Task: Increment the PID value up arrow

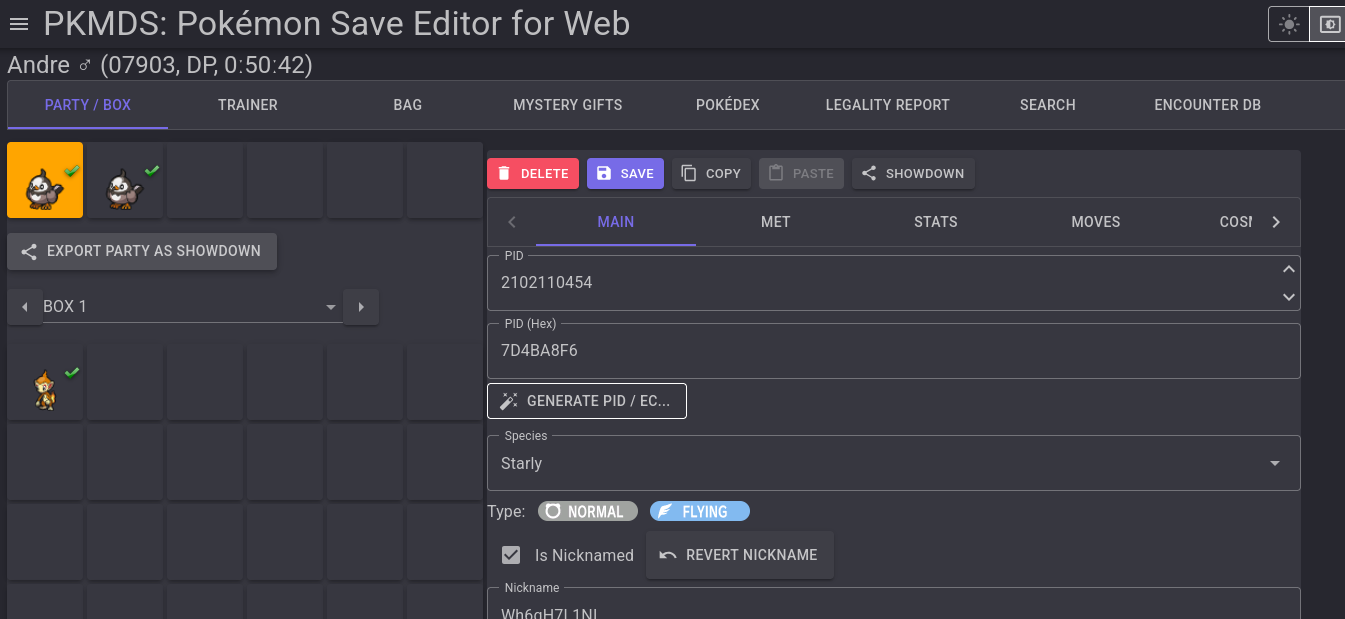Action: click(x=1289, y=269)
